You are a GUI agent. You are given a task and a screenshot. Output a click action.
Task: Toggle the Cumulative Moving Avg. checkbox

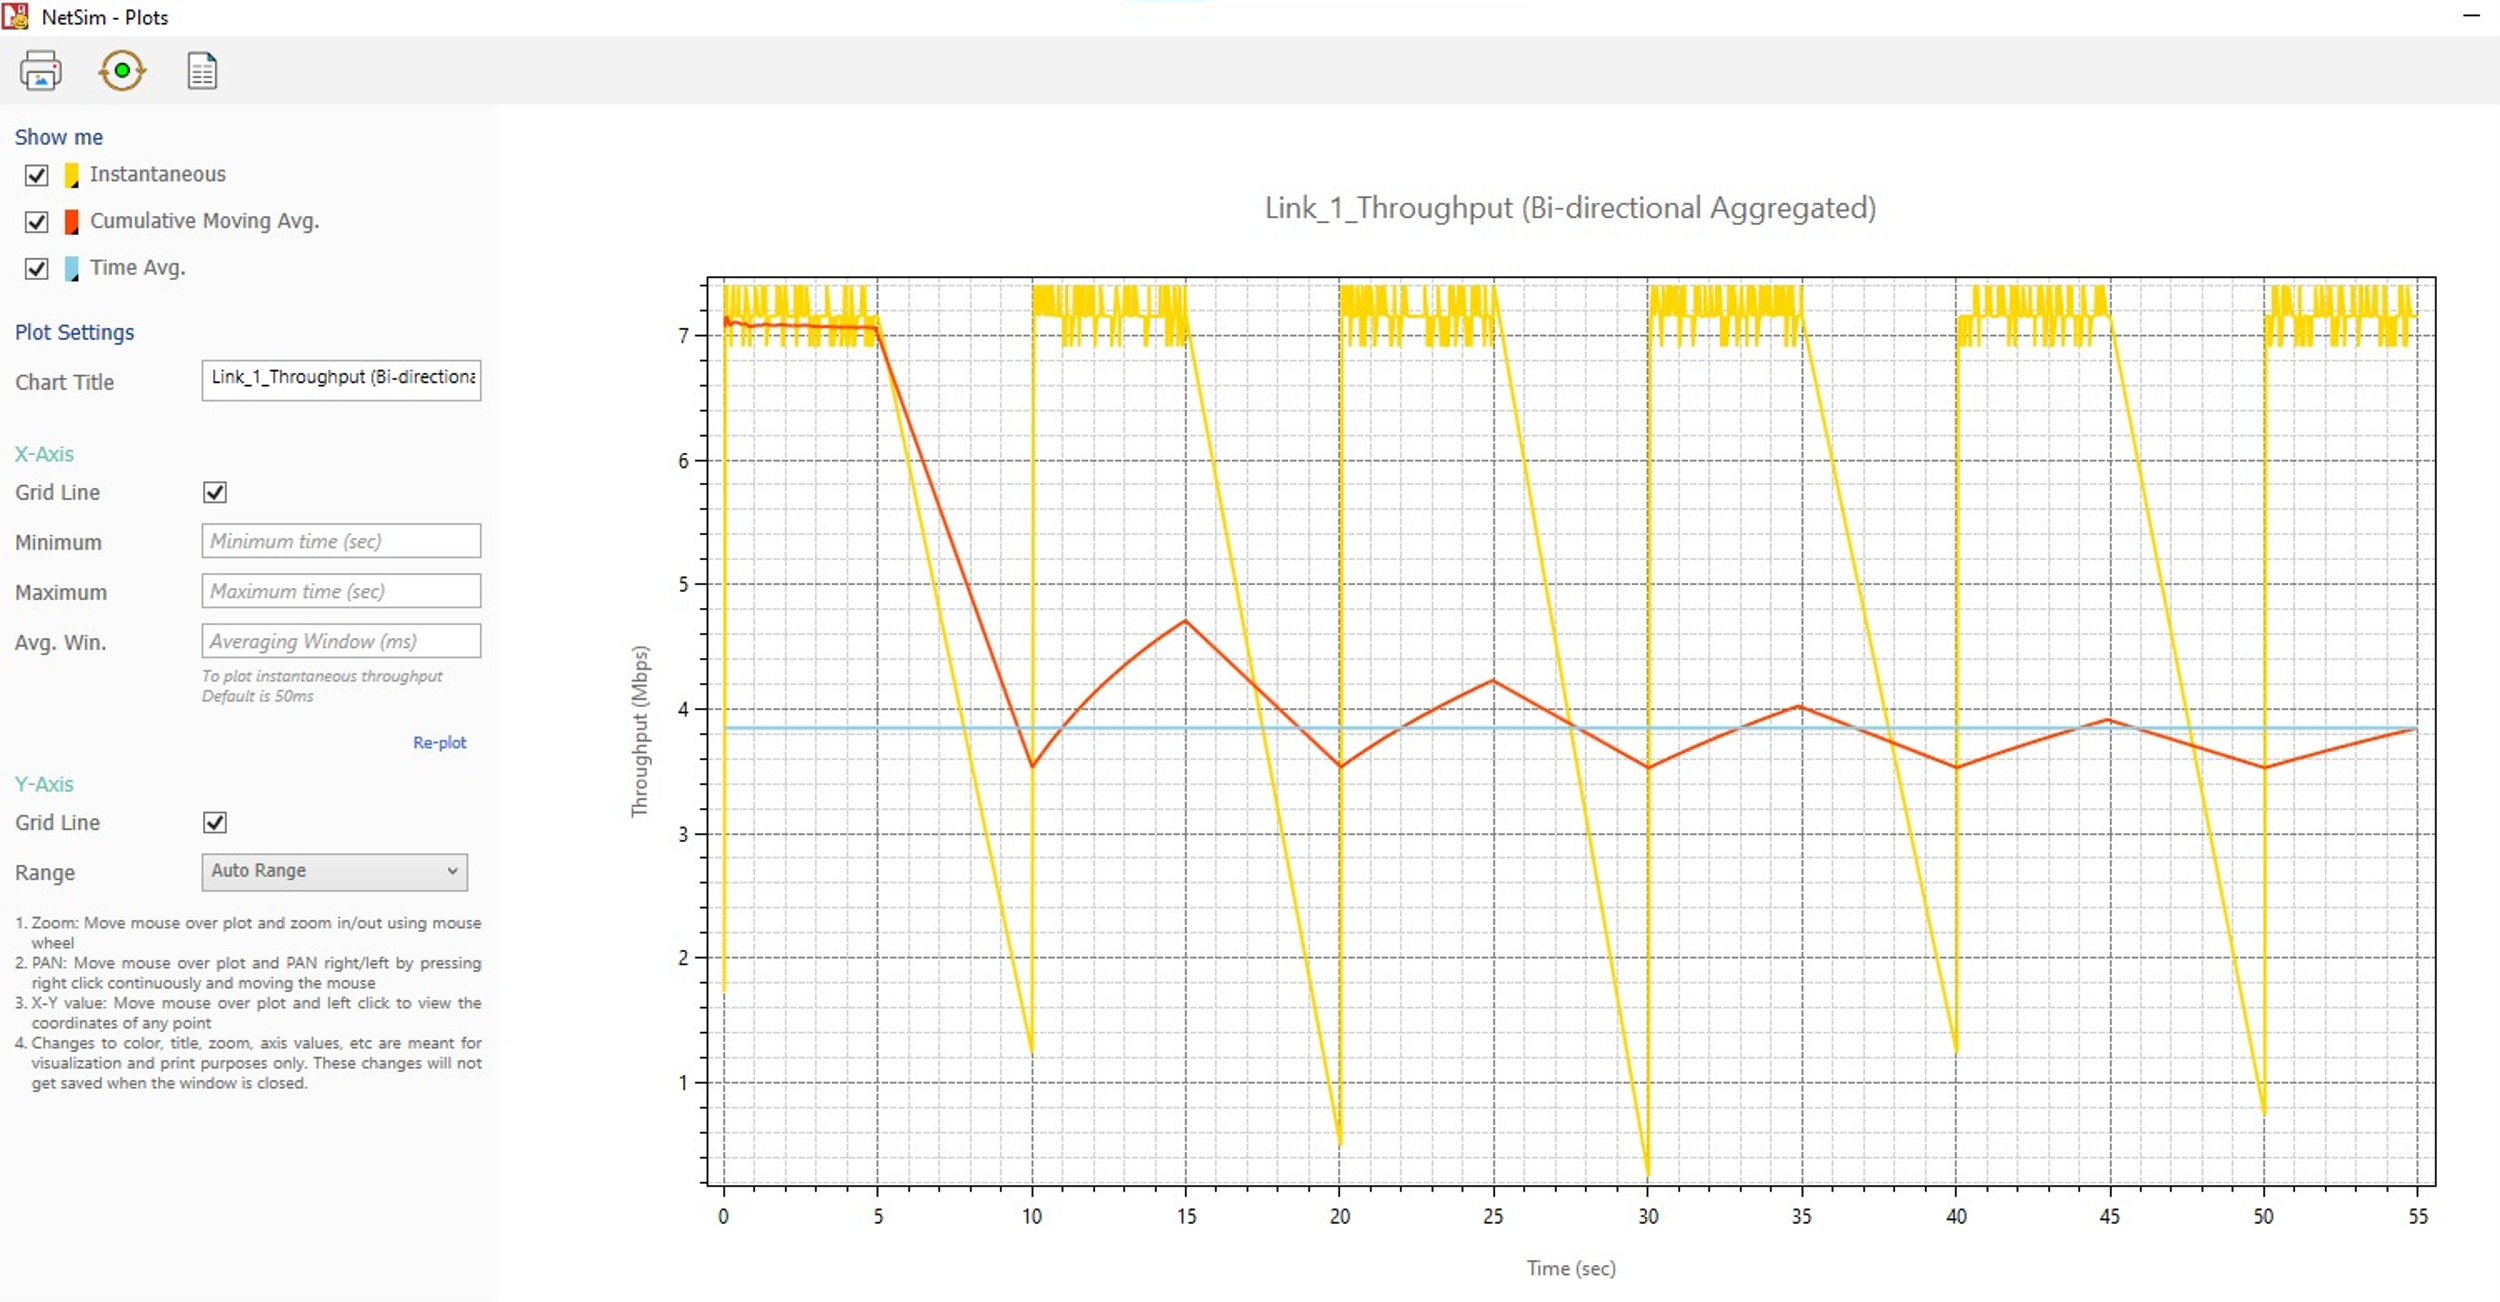[37, 222]
